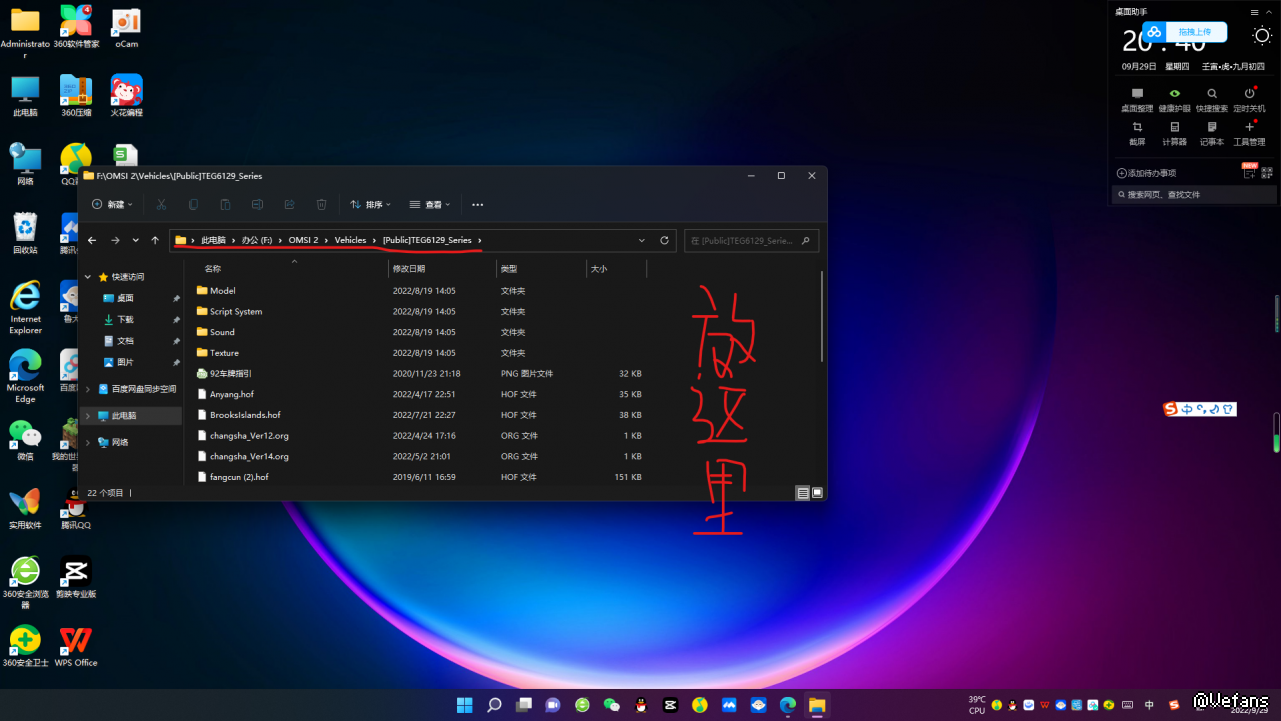The width and height of the screenshot is (1281, 721).
Task: Expand the 此电脑 tree node in sidebar
Action: (x=88, y=416)
